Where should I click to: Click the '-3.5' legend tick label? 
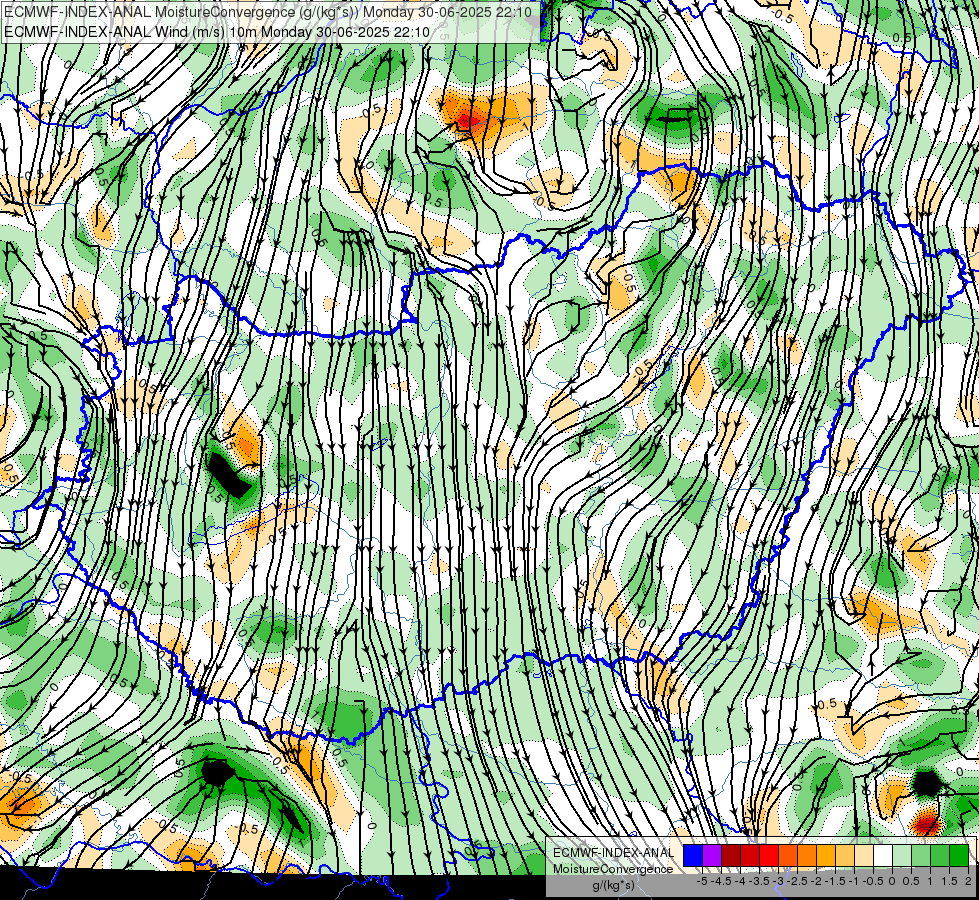[759, 881]
